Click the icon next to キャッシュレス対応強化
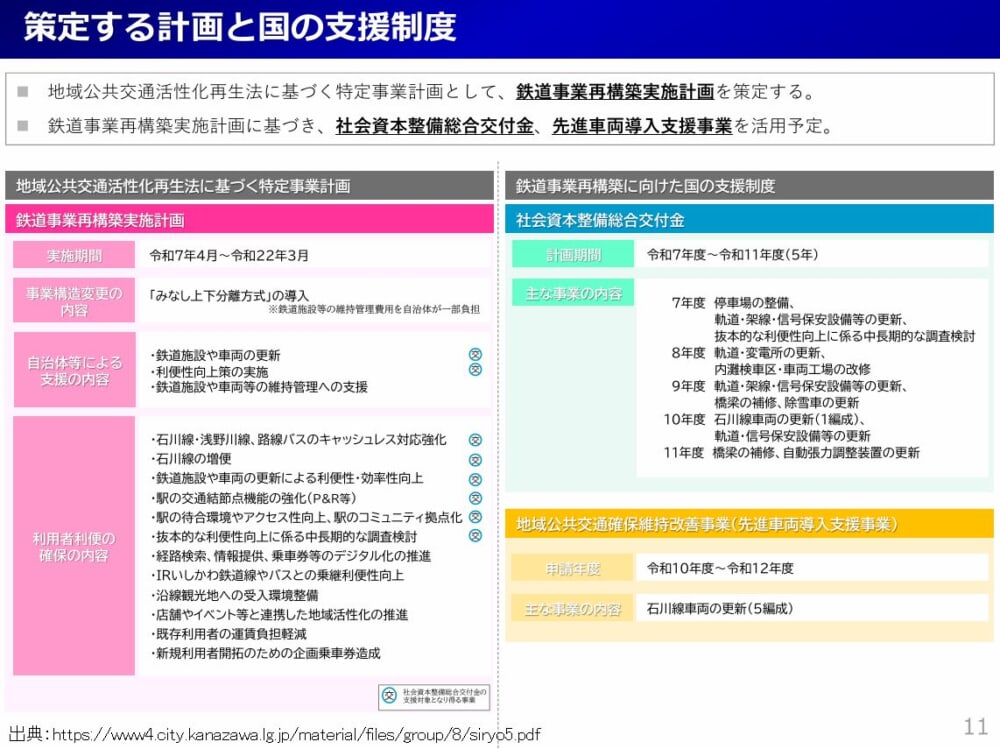This screenshot has height=749, width=1000. tap(476, 440)
